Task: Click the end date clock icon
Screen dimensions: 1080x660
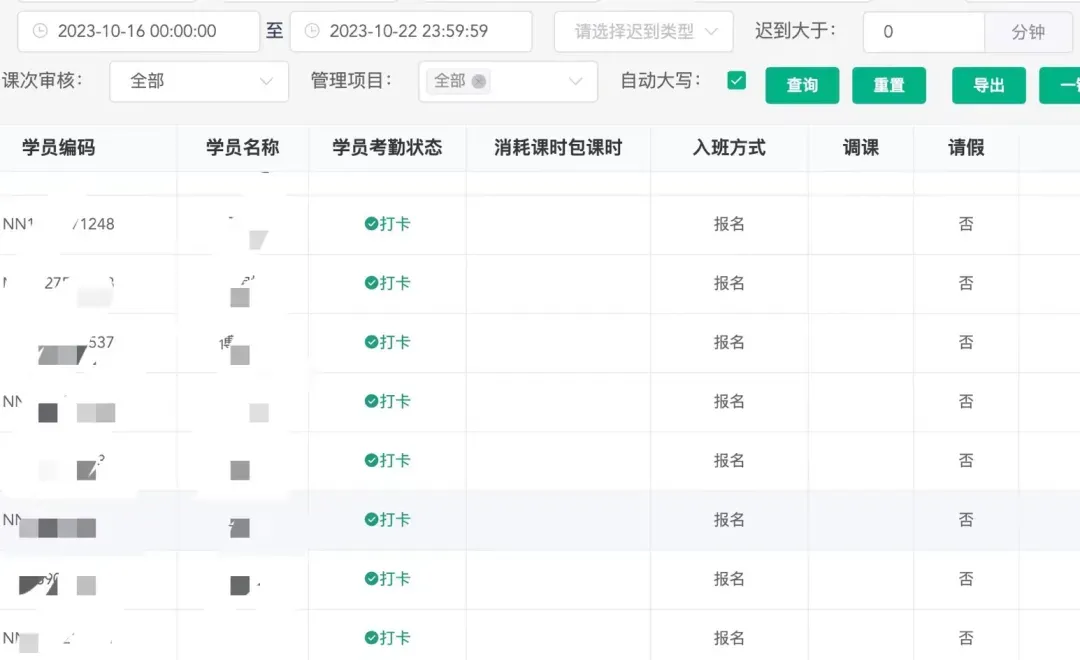Action: click(x=312, y=31)
